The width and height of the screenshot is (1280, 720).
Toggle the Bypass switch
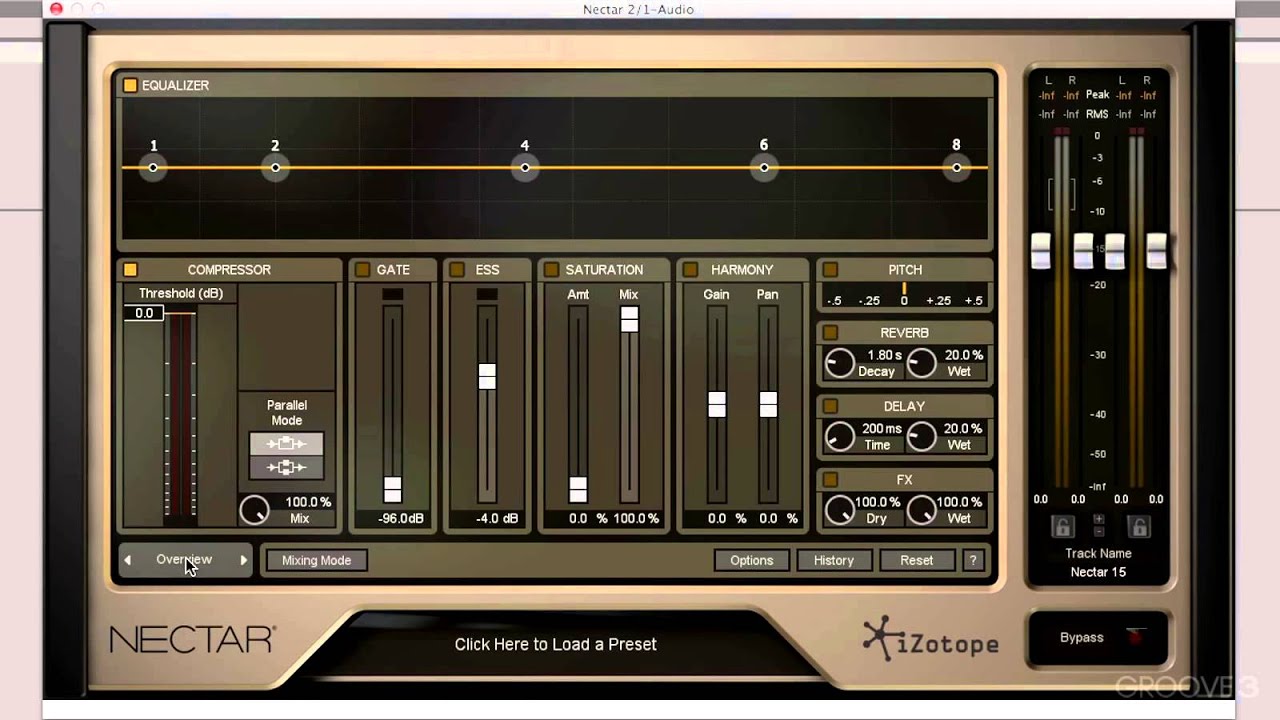1098,637
